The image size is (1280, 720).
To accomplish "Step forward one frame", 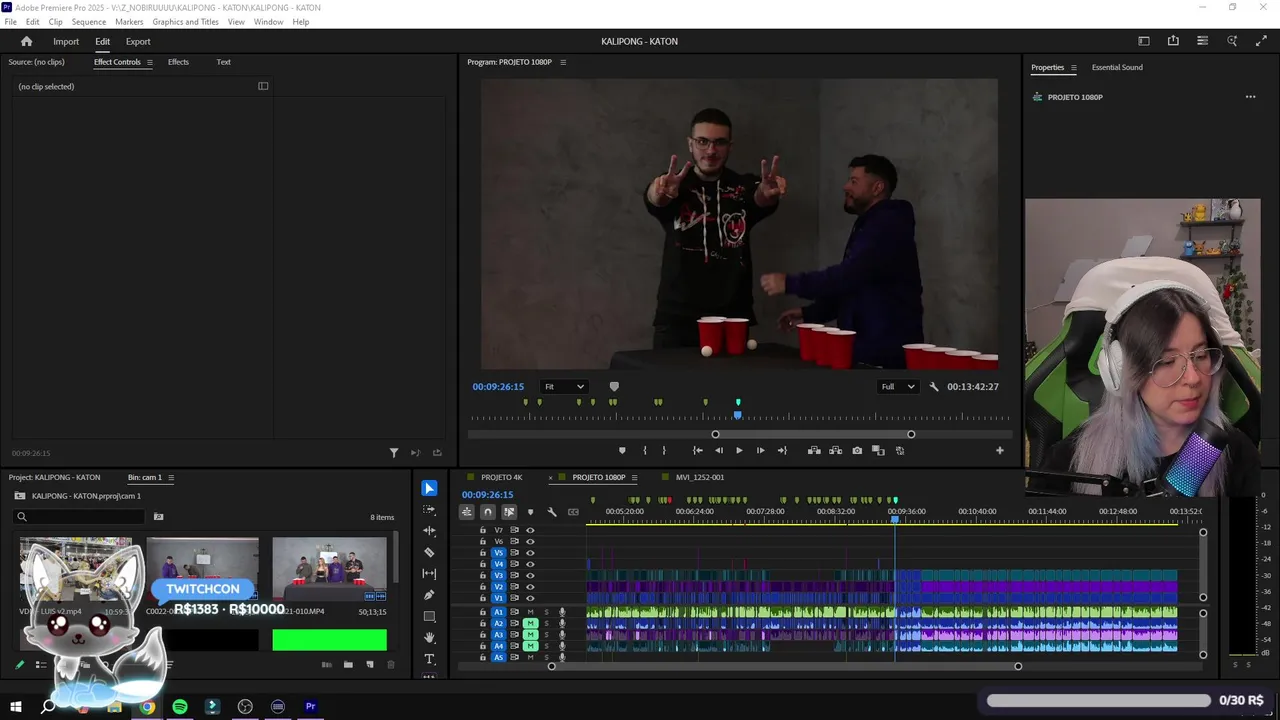I will coord(760,451).
